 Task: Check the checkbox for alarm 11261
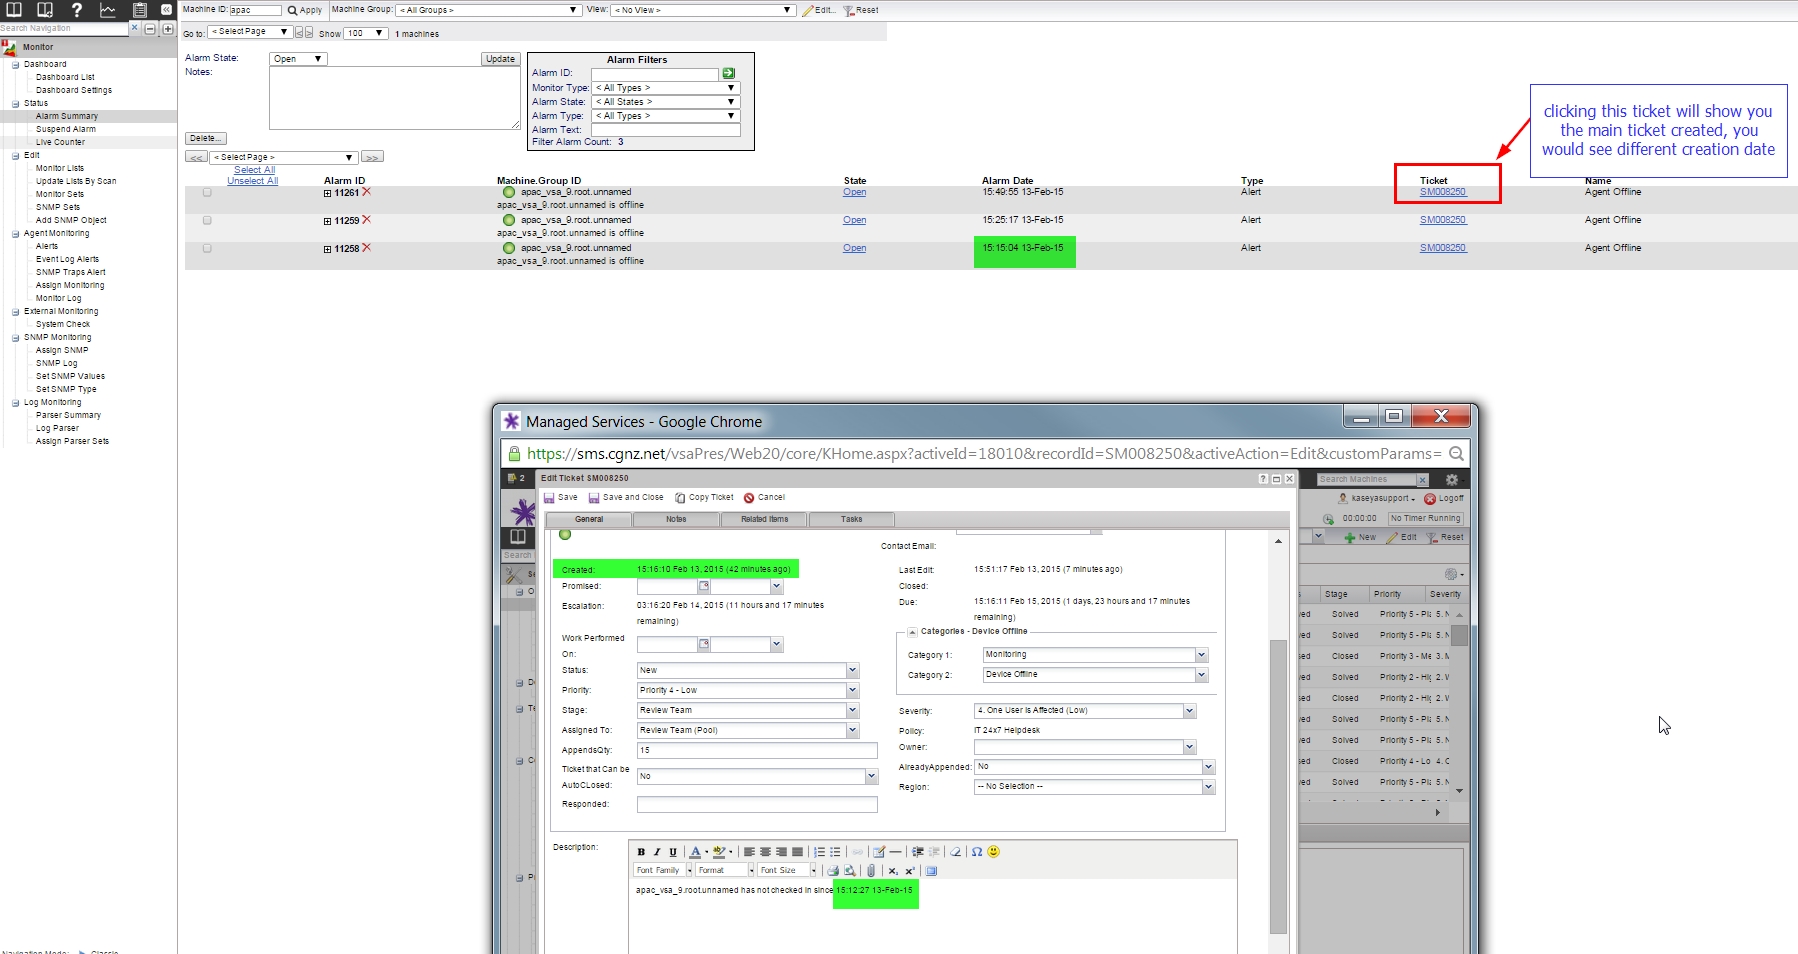coord(207,192)
